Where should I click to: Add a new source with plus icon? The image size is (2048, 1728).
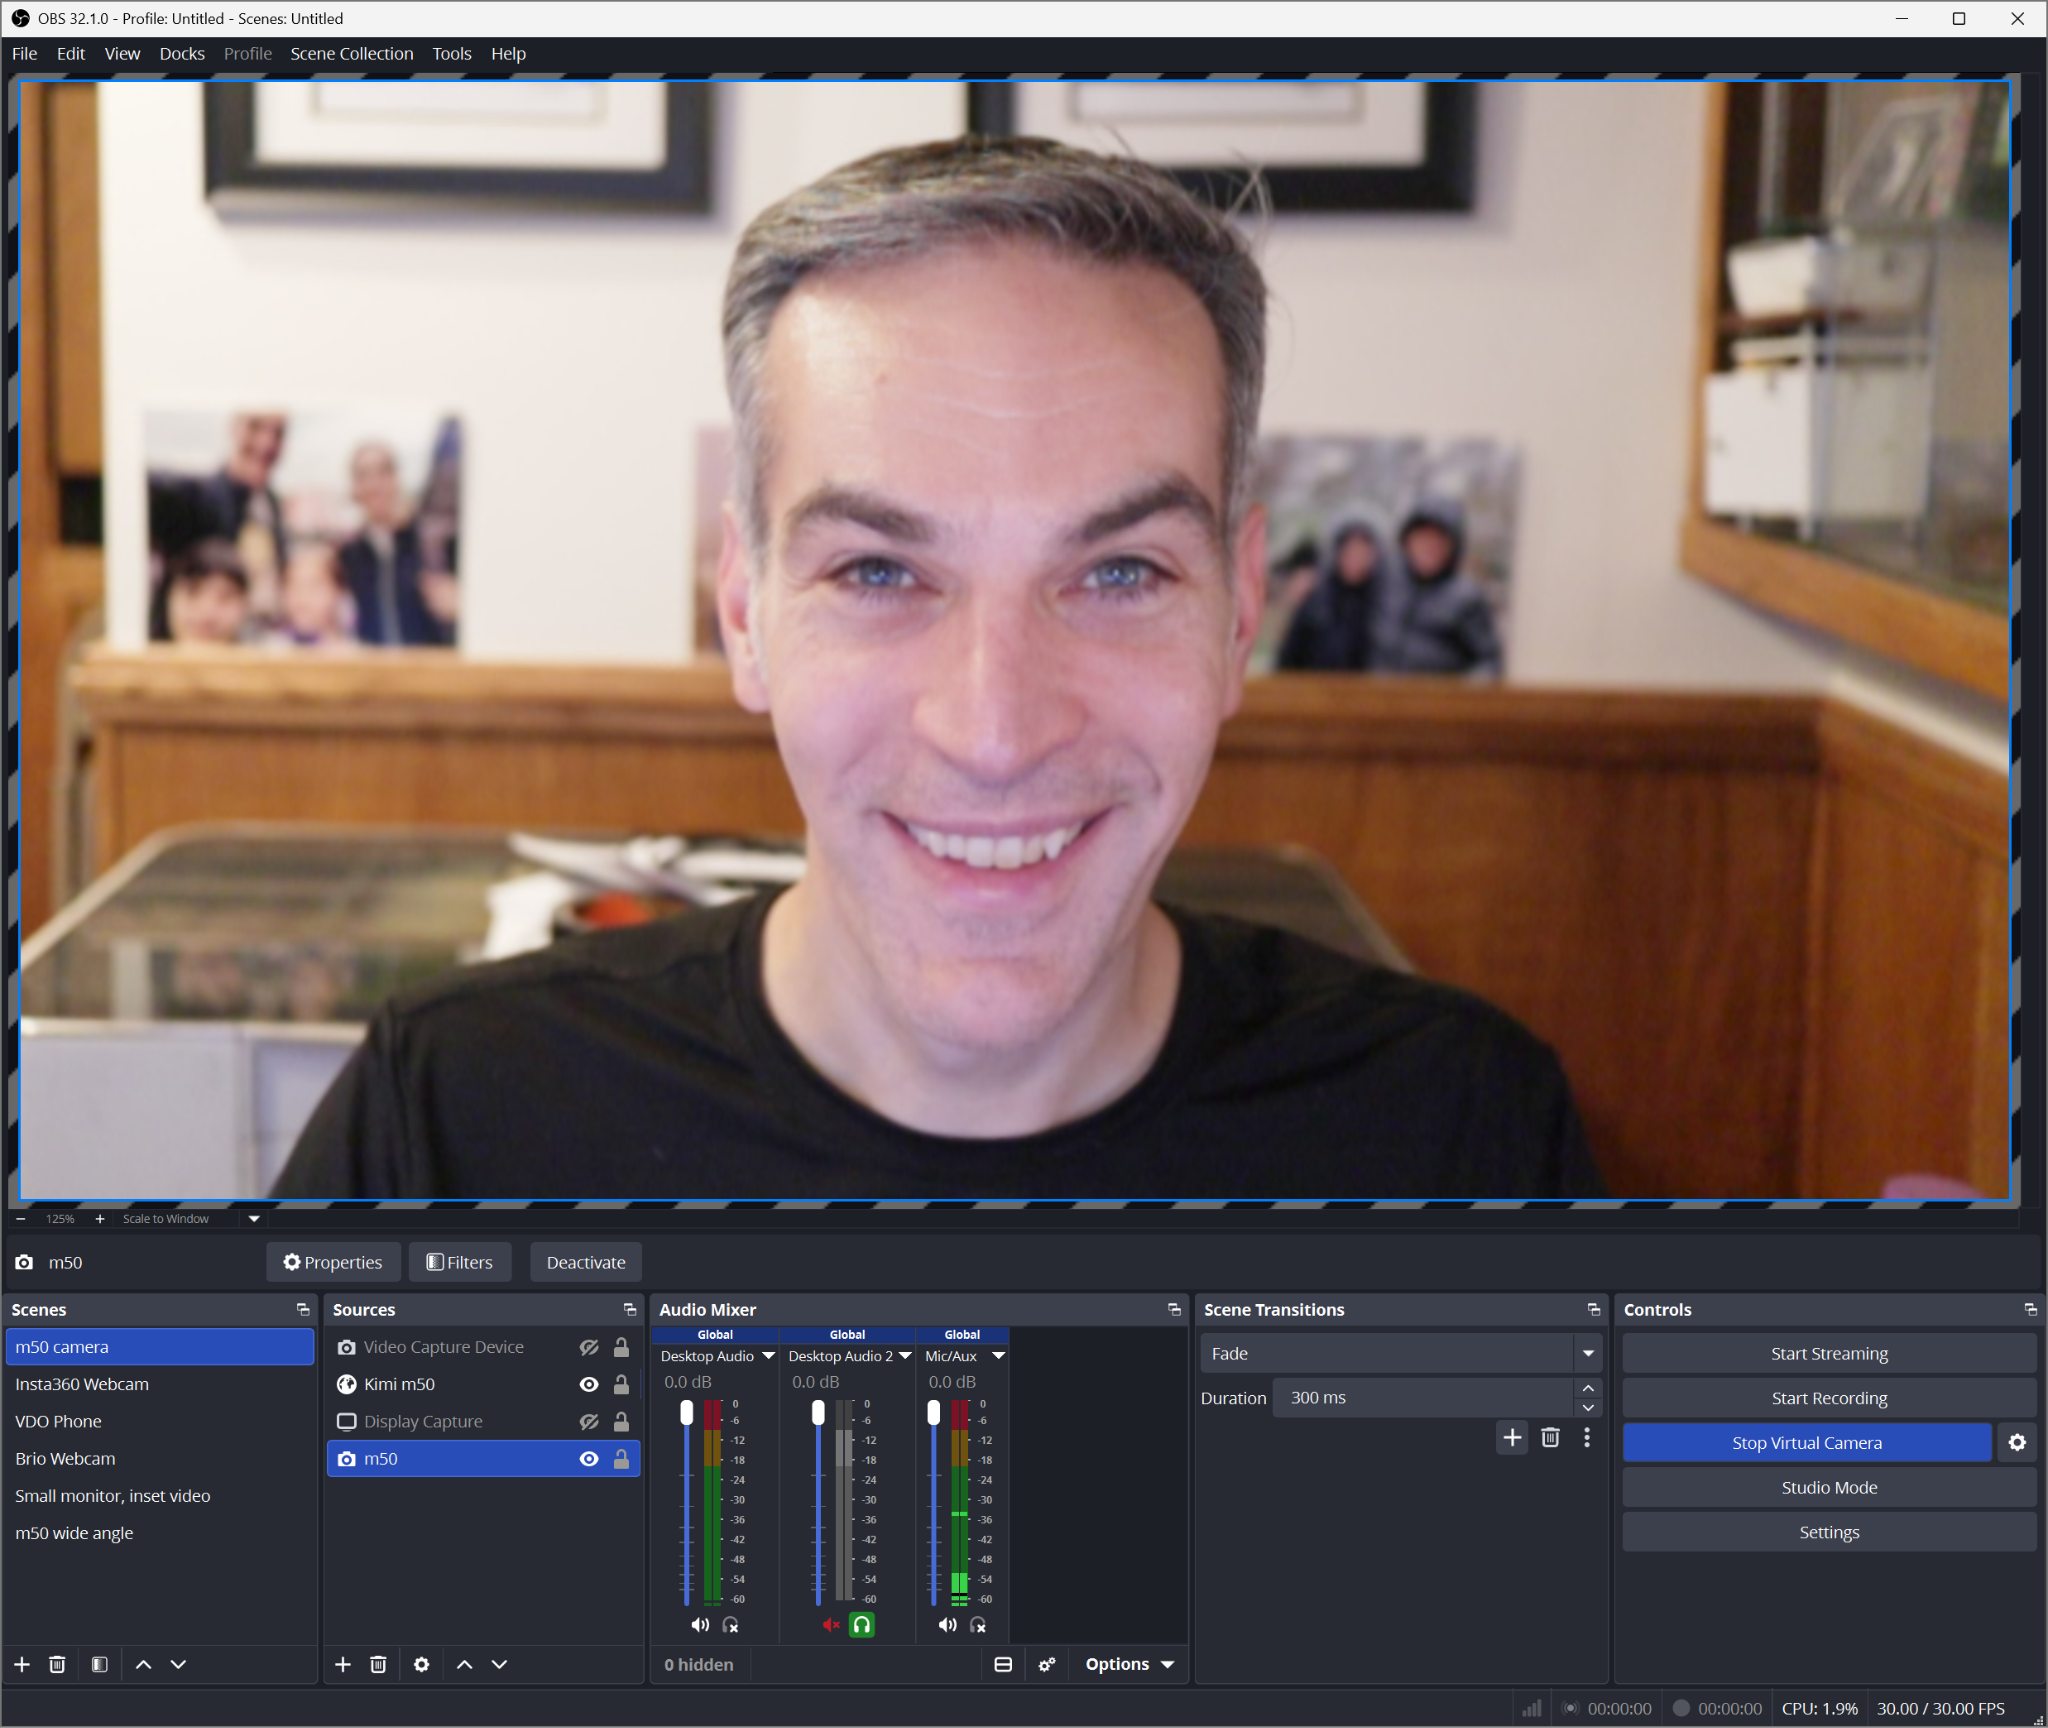click(343, 1664)
